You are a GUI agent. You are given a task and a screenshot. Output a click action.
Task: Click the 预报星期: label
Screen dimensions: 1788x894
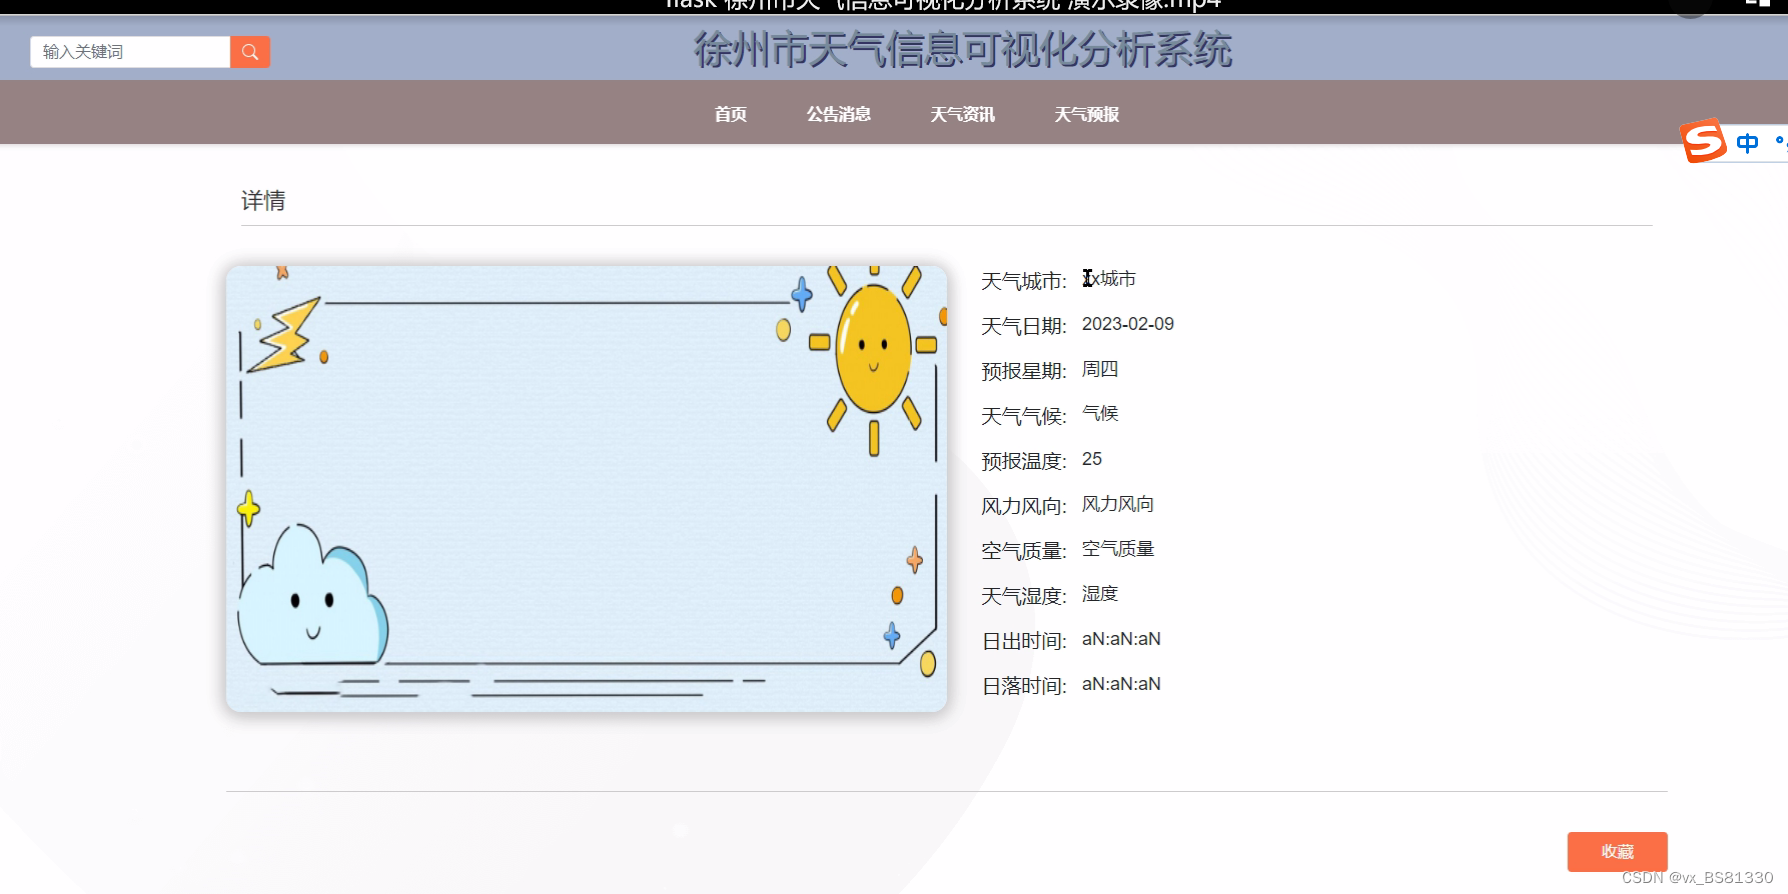1024,371
